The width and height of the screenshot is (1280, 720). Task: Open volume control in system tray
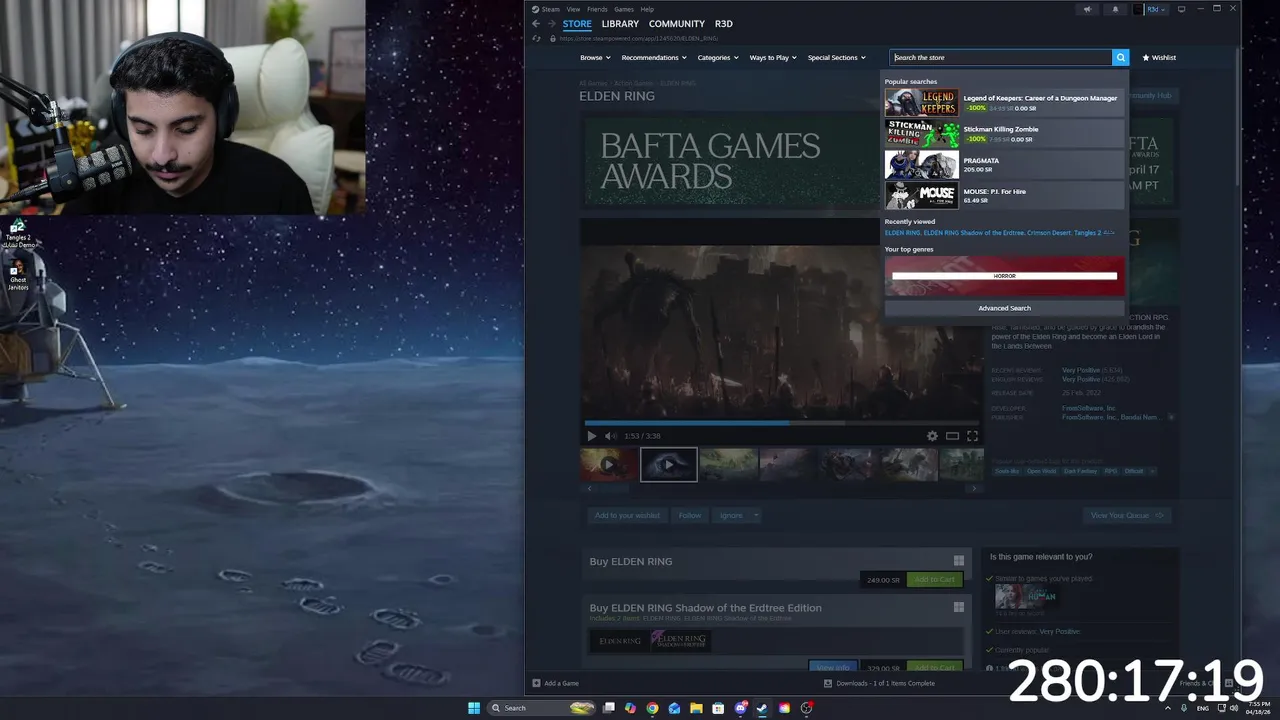(x=1236, y=708)
